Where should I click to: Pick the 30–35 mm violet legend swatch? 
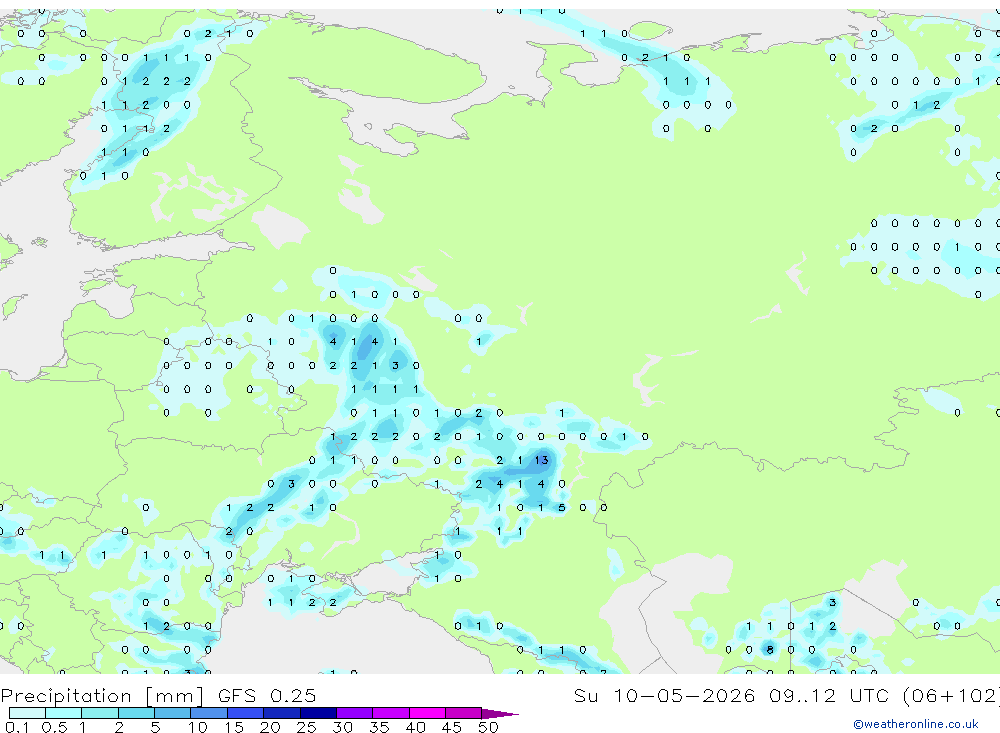(355, 713)
